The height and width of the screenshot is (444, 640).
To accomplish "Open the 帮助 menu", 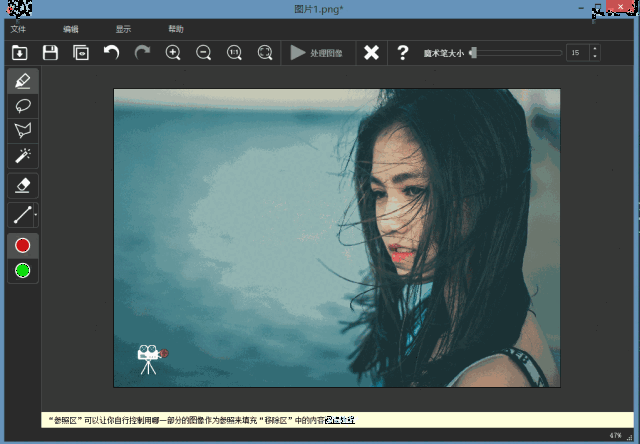I will point(176,29).
